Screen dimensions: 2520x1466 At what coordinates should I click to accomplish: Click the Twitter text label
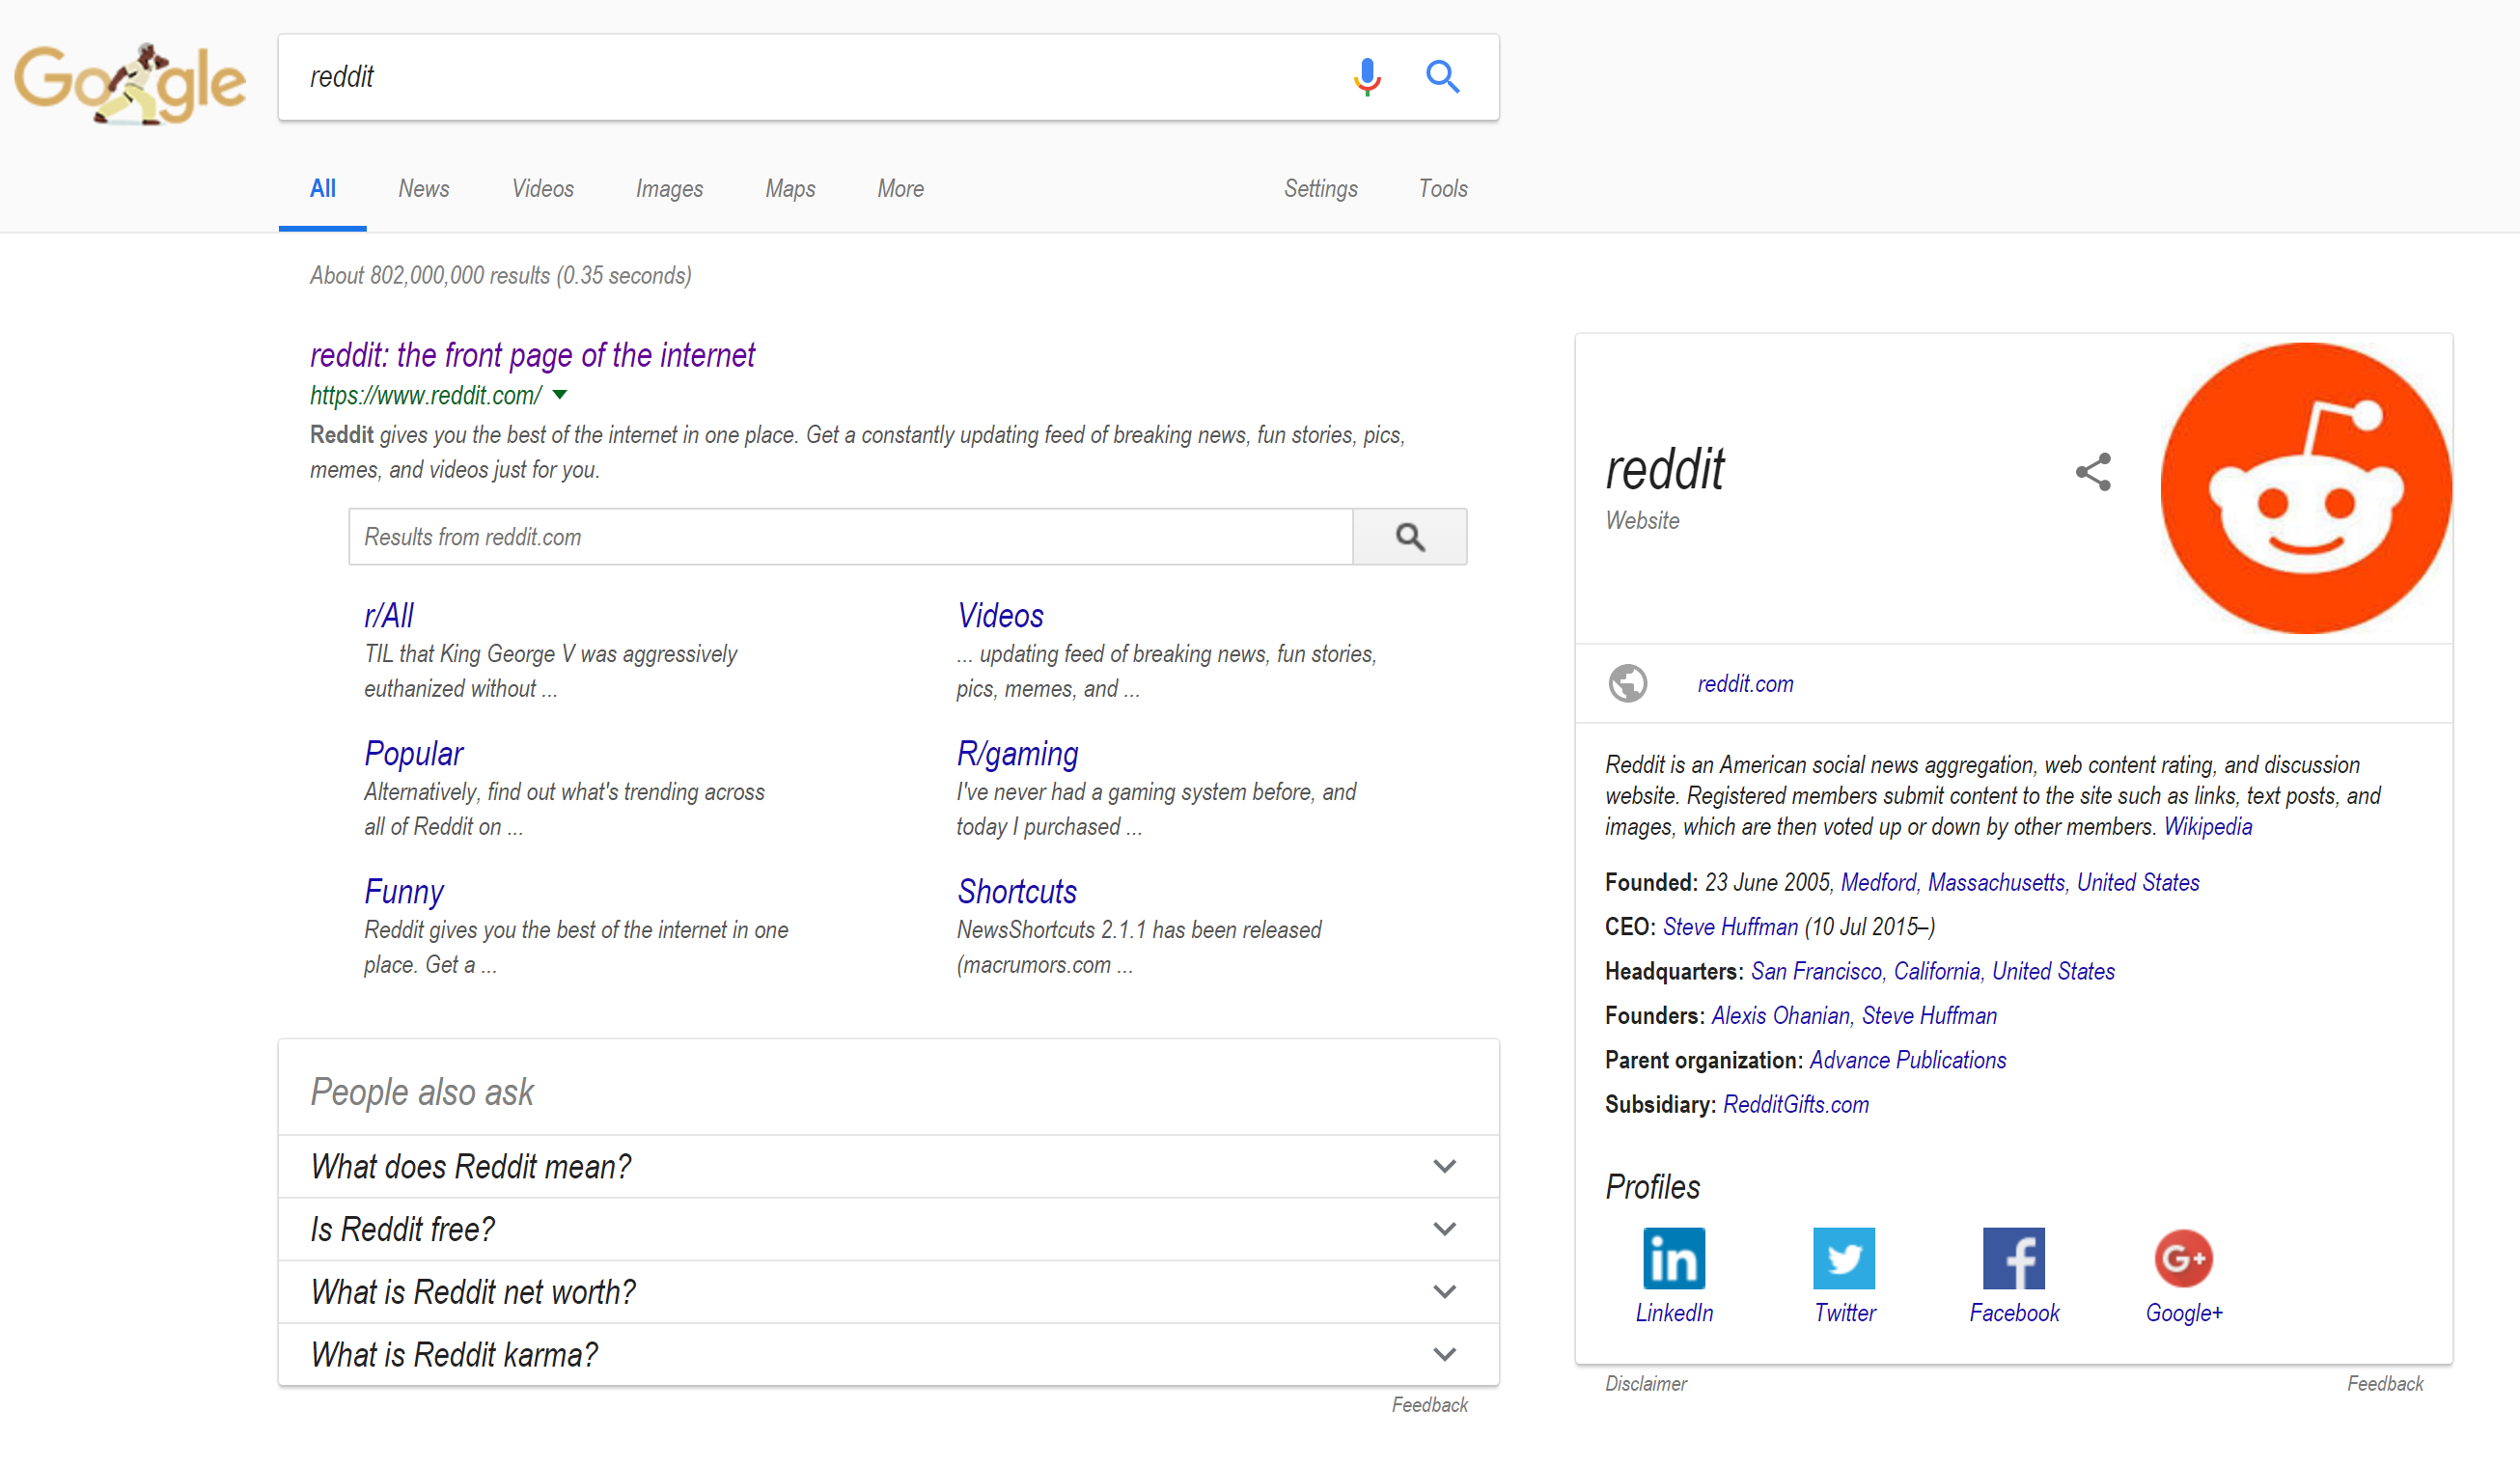[x=1845, y=1313]
